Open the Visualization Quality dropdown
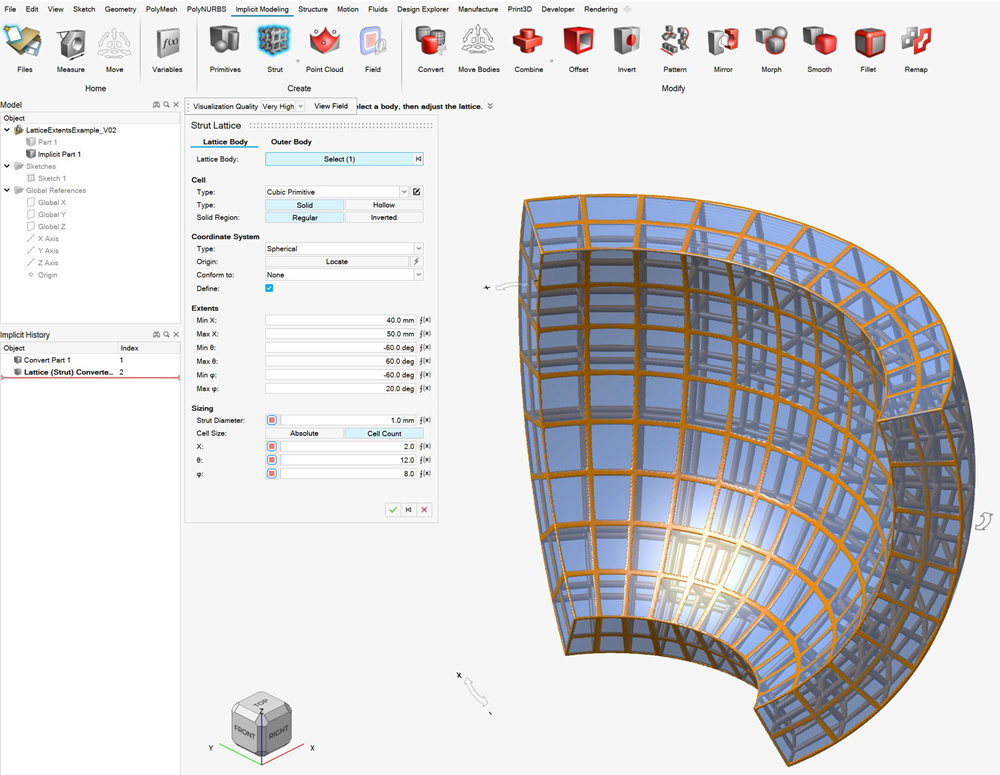 (279, 106)
